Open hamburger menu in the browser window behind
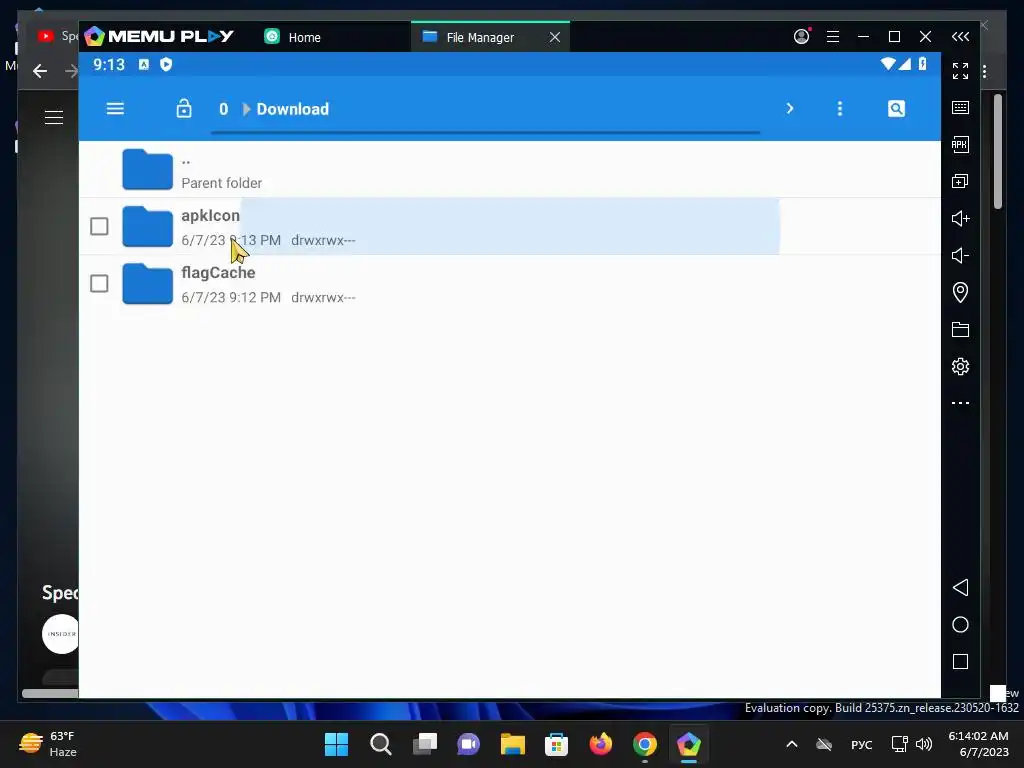The height and width of the screenshot is (768, 1024). tap(54, 118)
